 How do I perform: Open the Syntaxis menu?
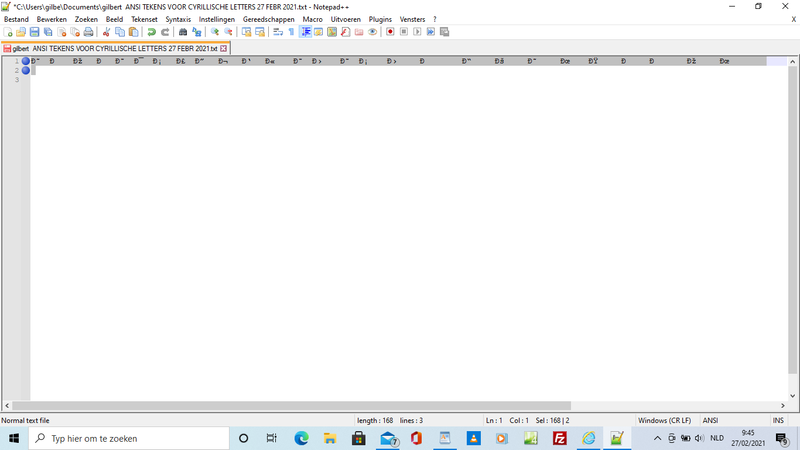[178, 19]
